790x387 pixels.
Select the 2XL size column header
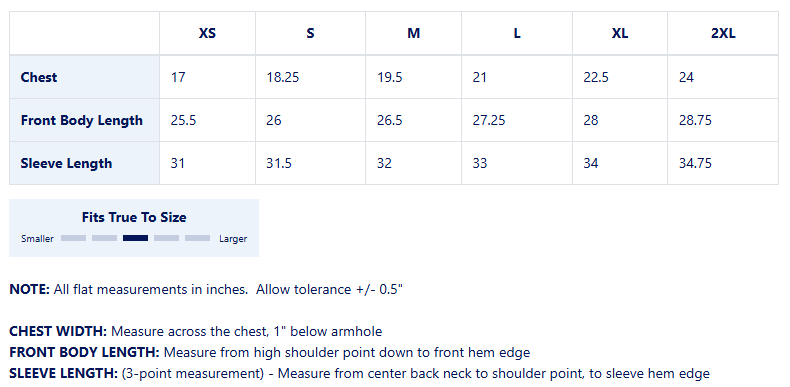(723, 33)
